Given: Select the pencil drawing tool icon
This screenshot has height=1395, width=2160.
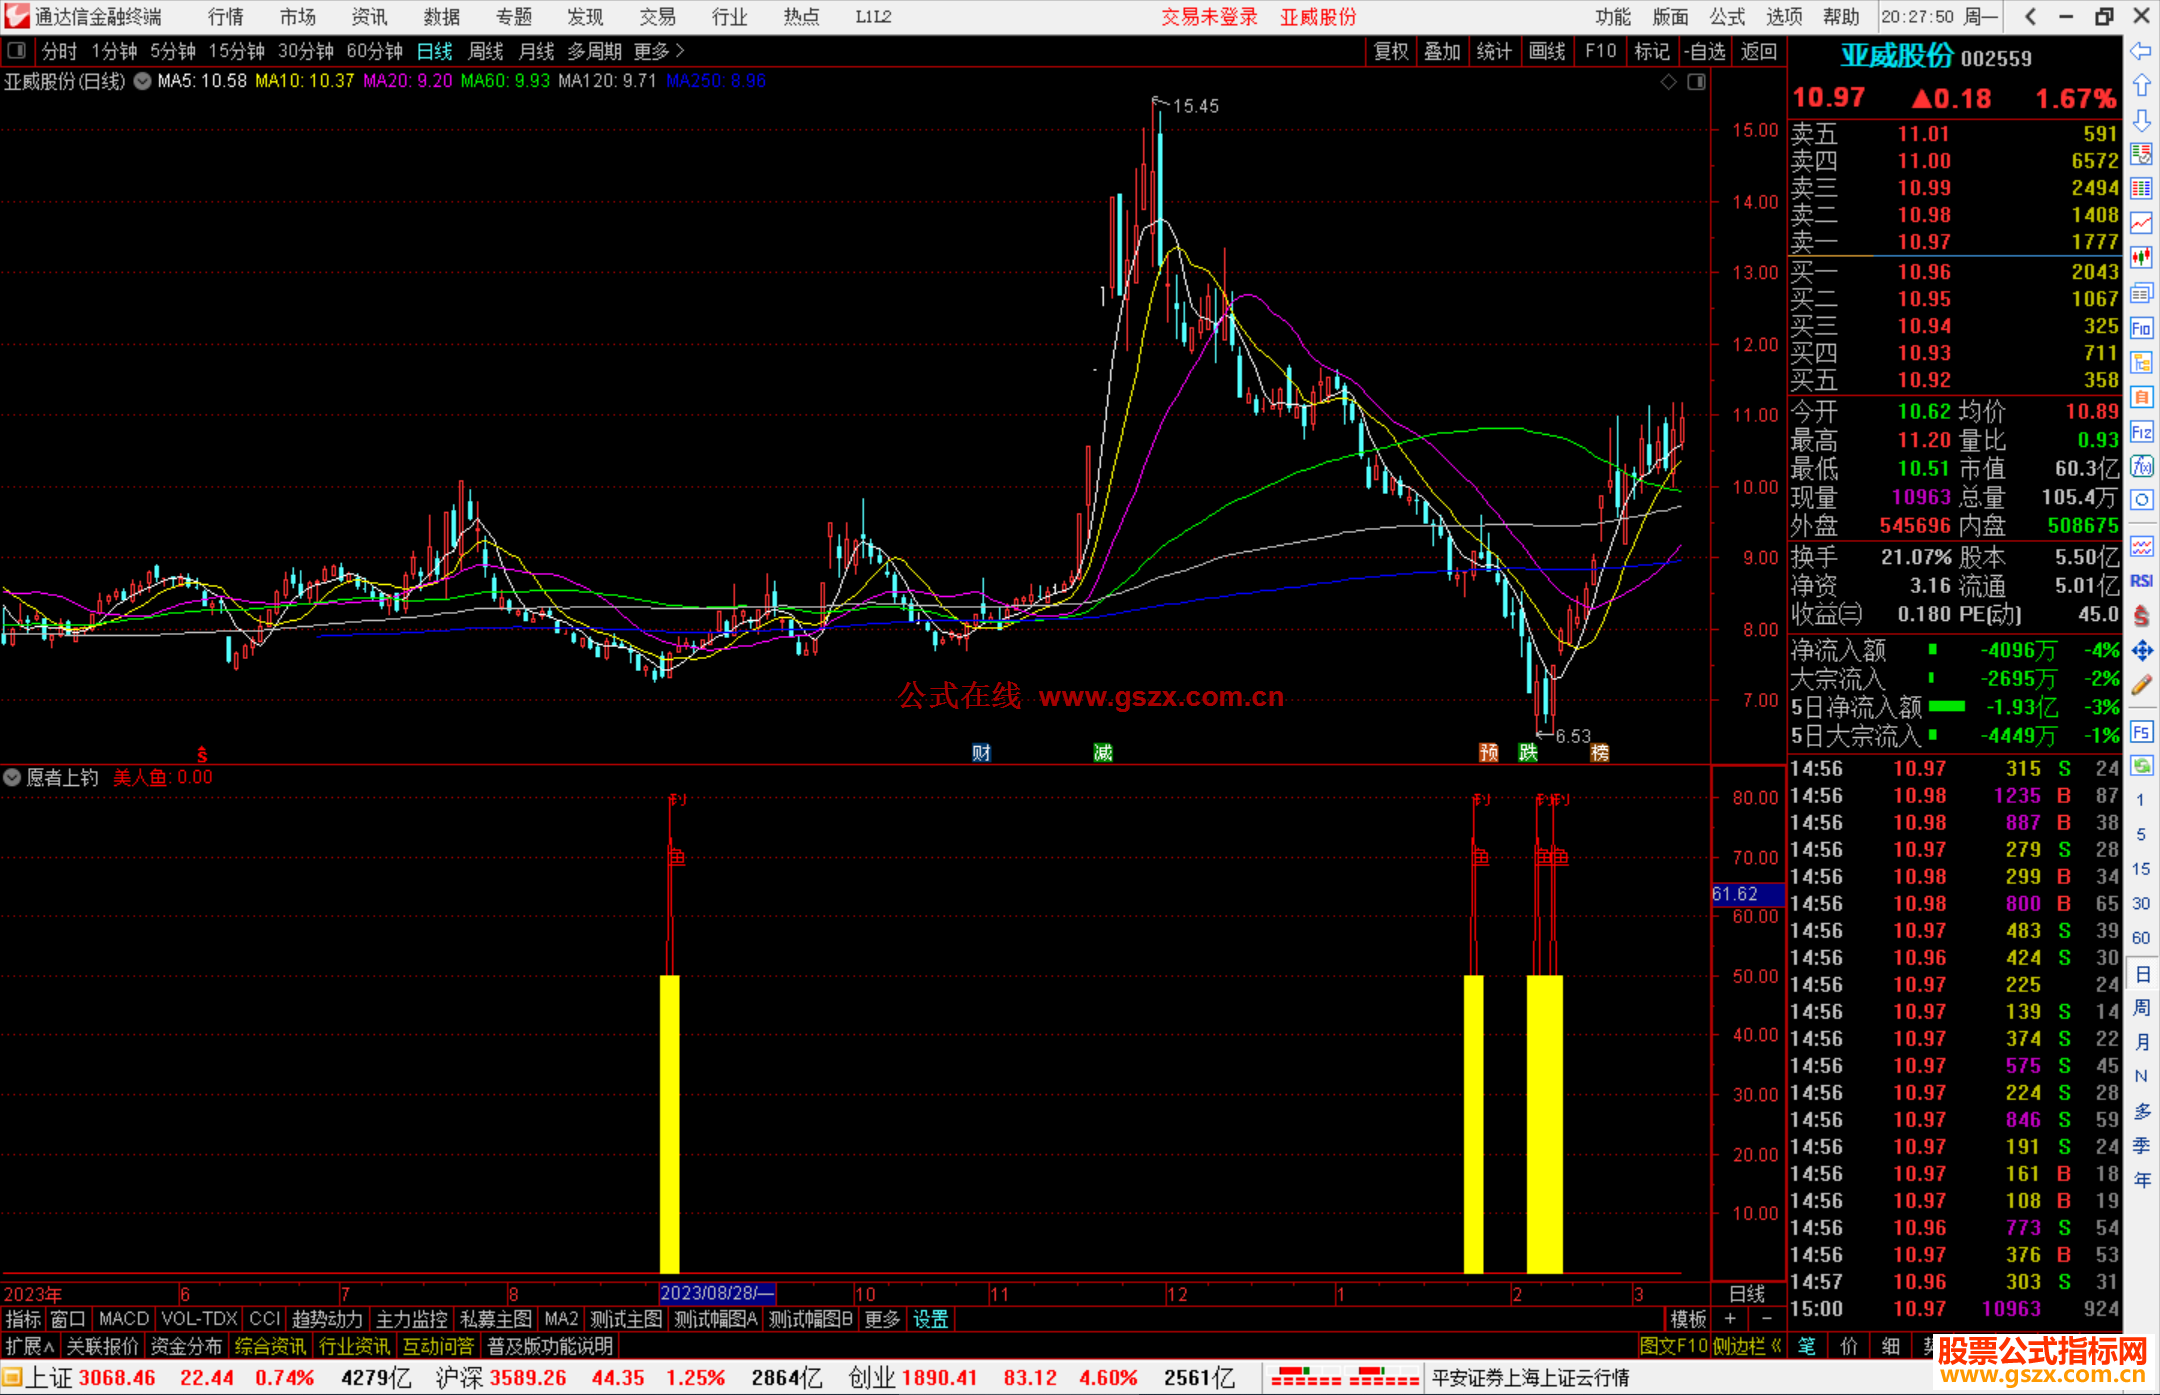Looking at the screenshot, I should pyautogui.click(x=2141, y=685).
